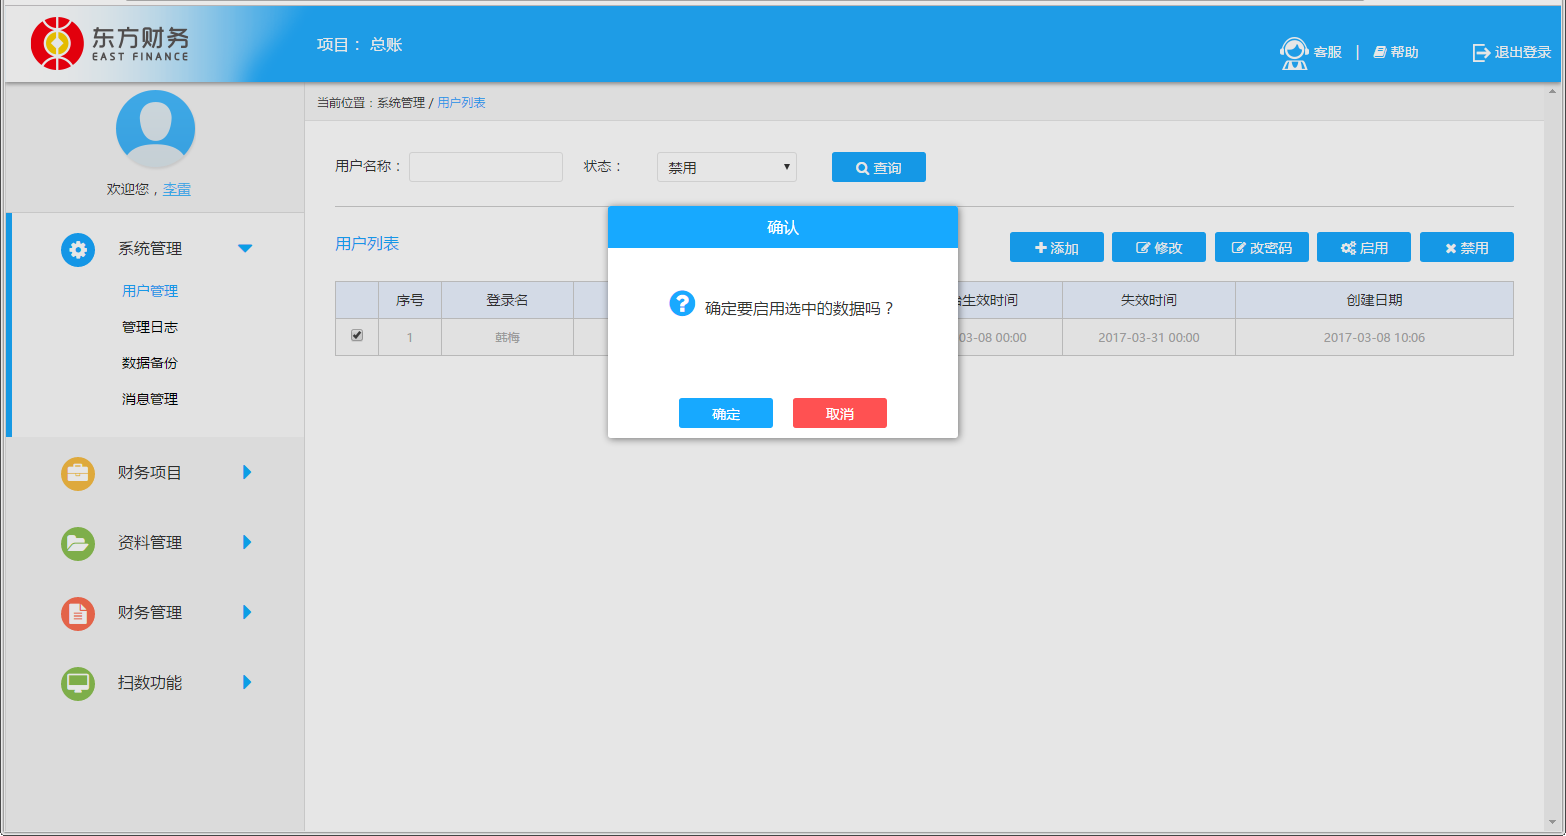The height and width of the screenshot is (836, 1566).
Task: Expand the 资料管理 menu arrow
Action: pos(247,542)
